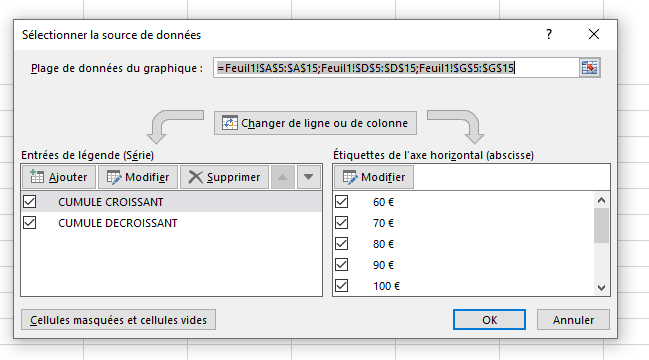Click Modifier for horizontal axis labels

click(374, 177)
